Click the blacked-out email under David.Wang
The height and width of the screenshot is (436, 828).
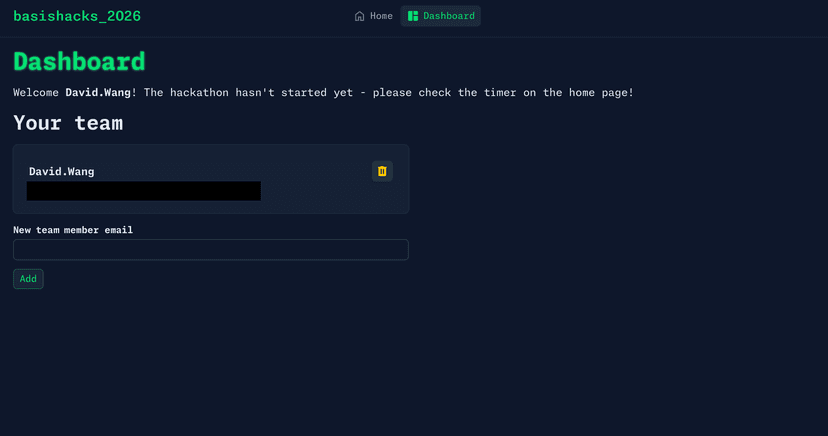144,191
